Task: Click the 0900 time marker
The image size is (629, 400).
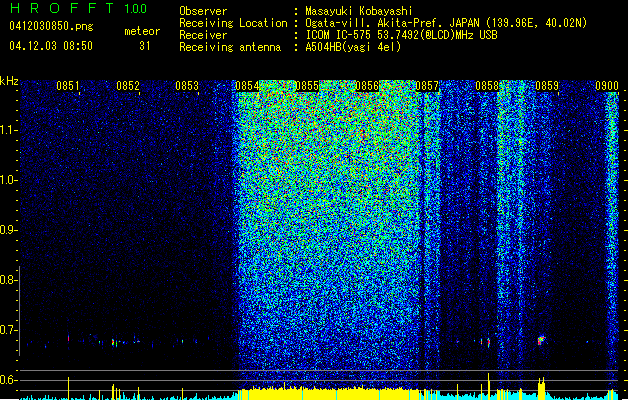Action: pyautogui.click(x=607, y=86)
